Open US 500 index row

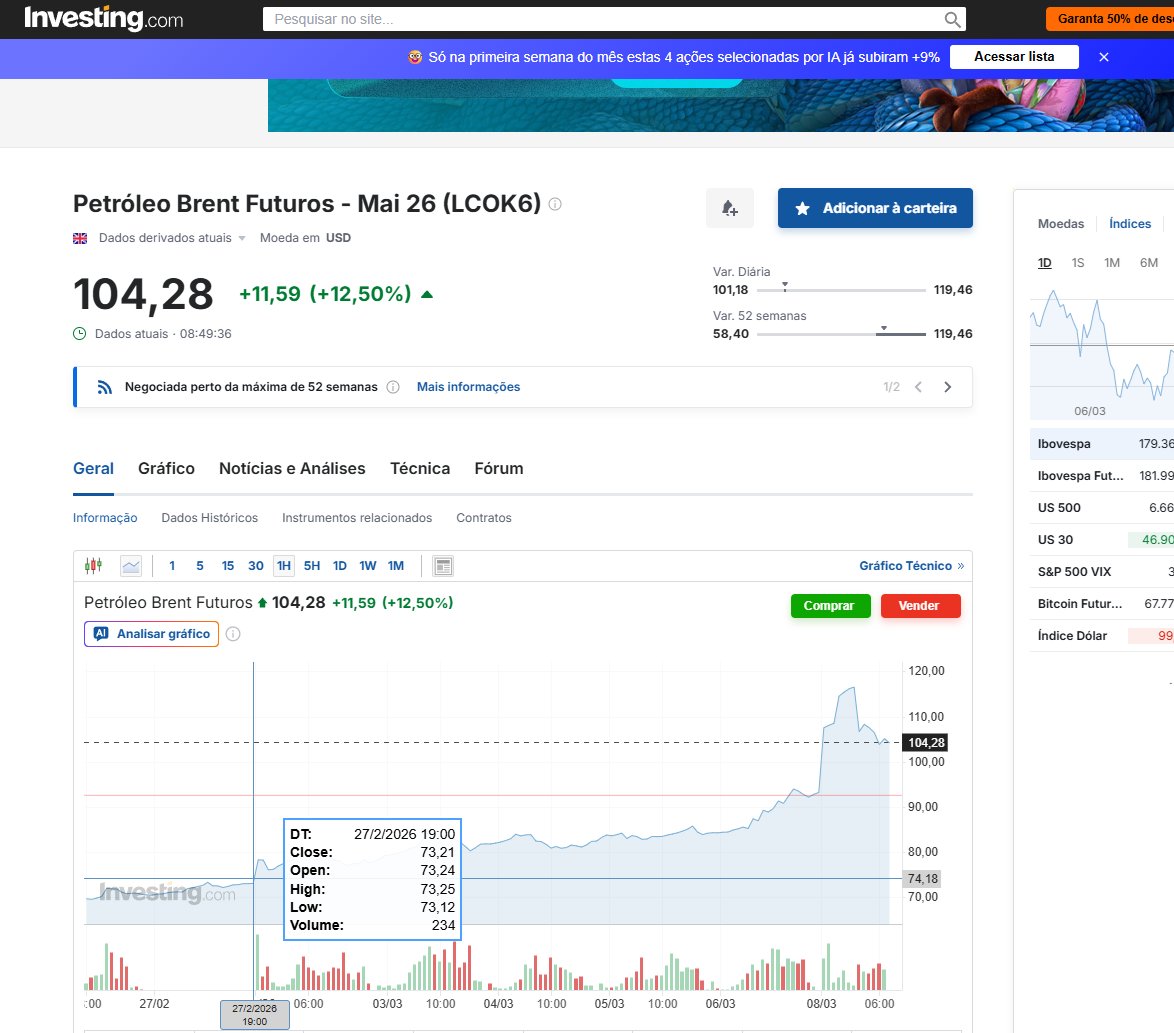pos(1102,508)
